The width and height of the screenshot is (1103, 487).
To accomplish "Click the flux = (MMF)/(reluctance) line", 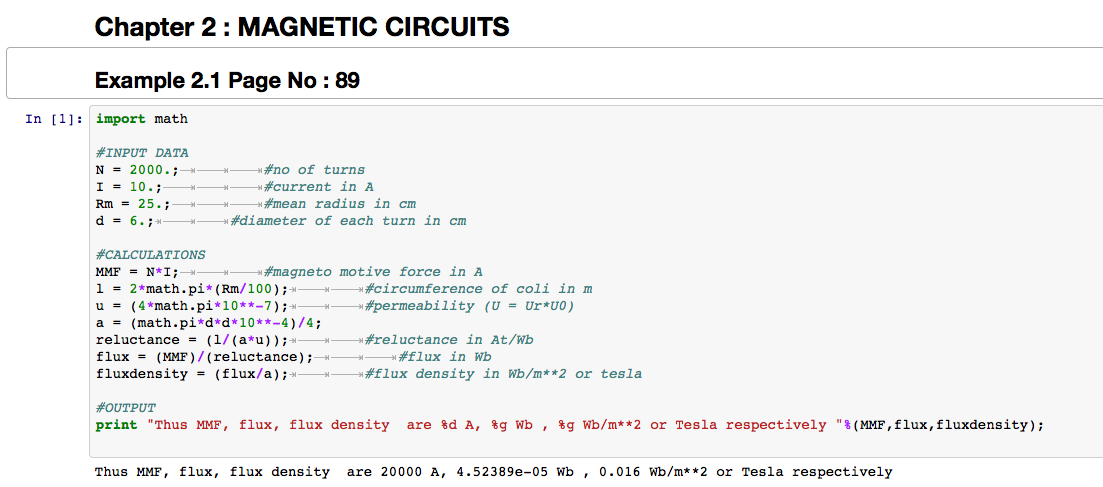I will coord(204,357).
